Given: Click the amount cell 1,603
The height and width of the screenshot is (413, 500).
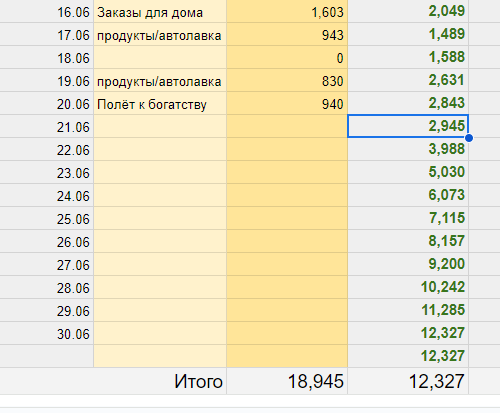Looking at the screenshot, I should (x=287, y=12).
